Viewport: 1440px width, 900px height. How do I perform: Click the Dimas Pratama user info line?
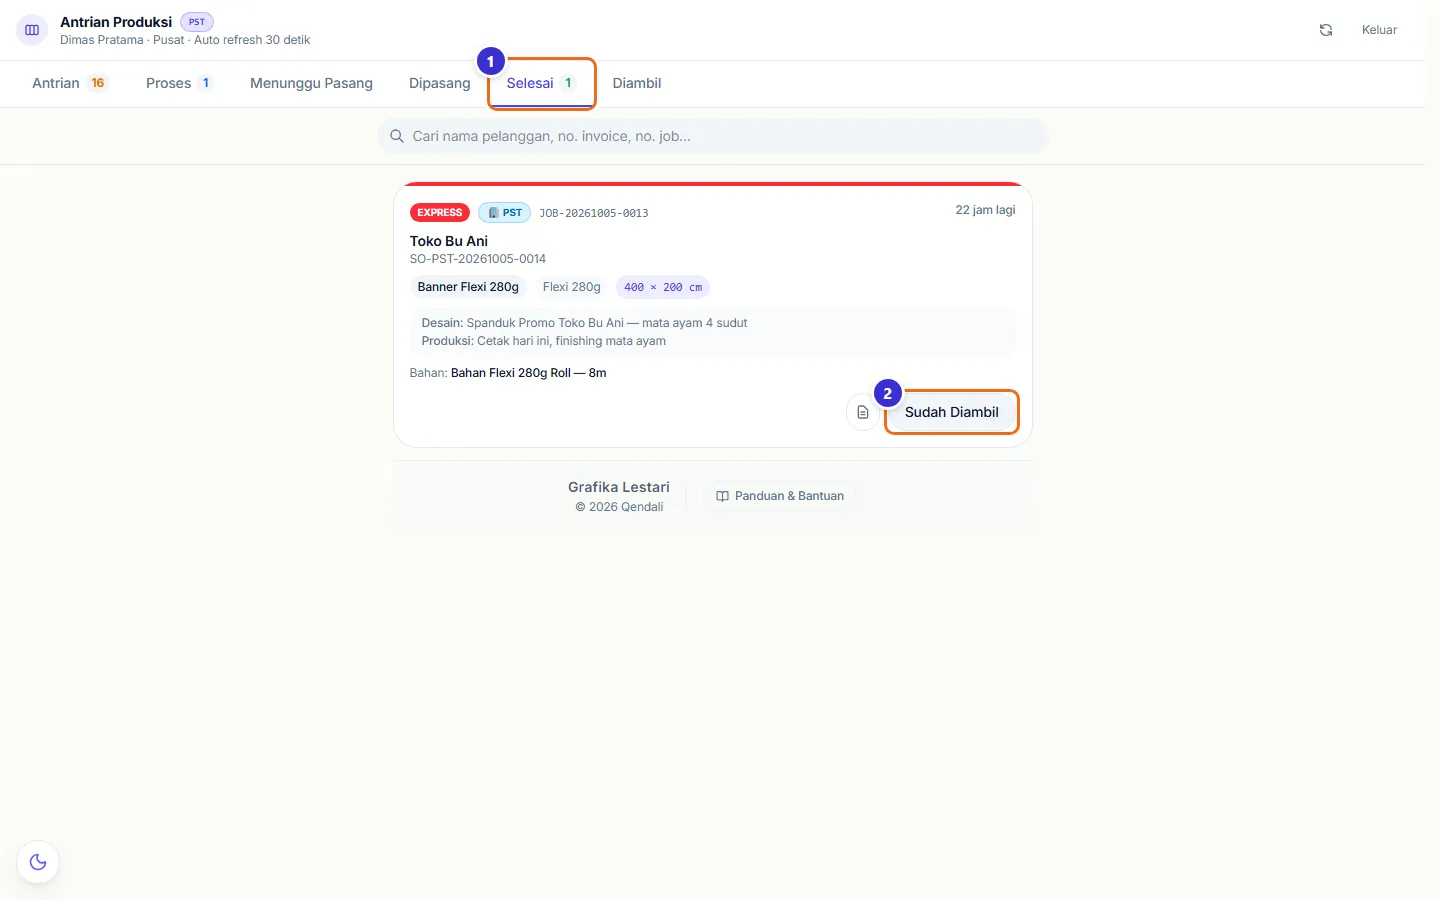coord(185,40)
